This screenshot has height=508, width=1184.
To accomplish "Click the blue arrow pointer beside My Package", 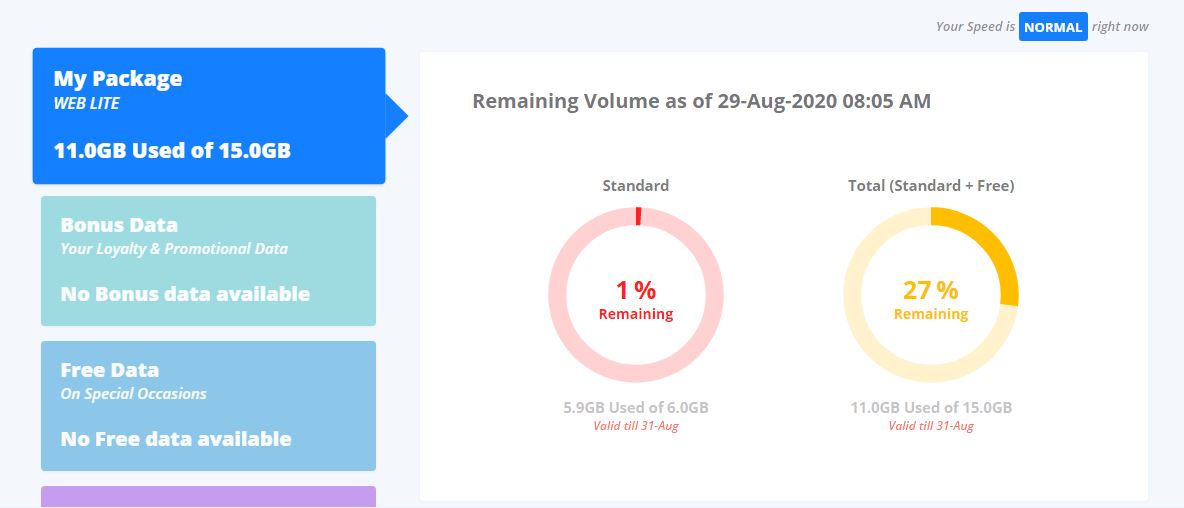I will [x=396, y=116].
